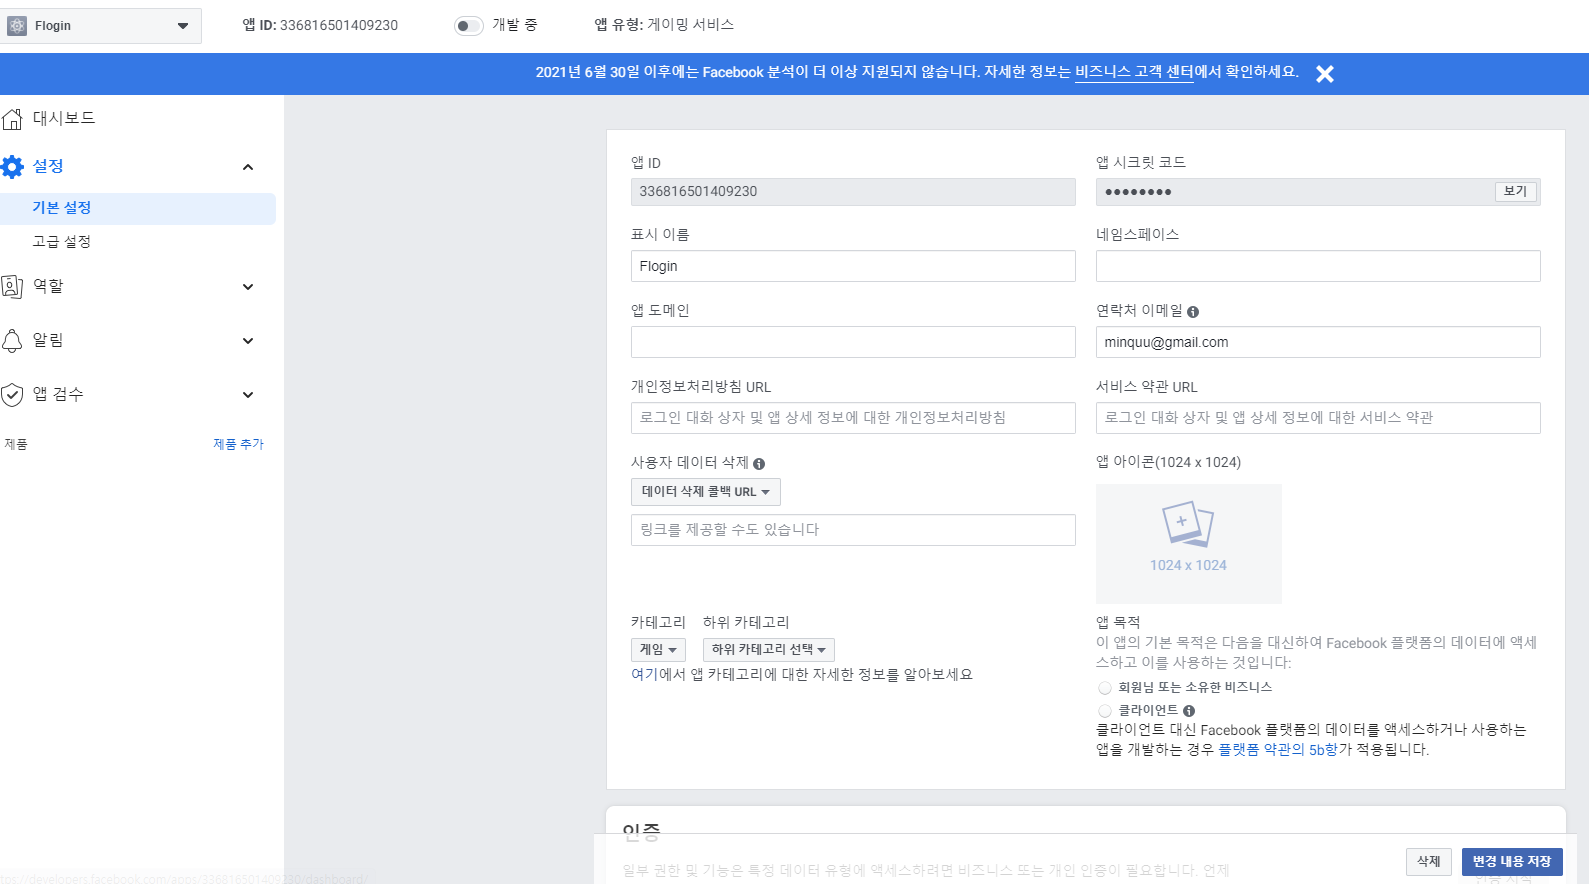The height and width of the screenshot is (884, 1589).
Task: Dismiss the blue Facebook analytics banner
Action: pyautogui.click(x=1324, y=74)
